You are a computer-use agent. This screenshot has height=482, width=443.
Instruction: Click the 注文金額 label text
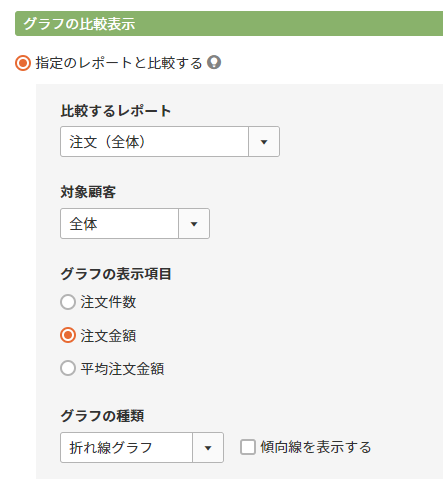click(x=108, y=335)
